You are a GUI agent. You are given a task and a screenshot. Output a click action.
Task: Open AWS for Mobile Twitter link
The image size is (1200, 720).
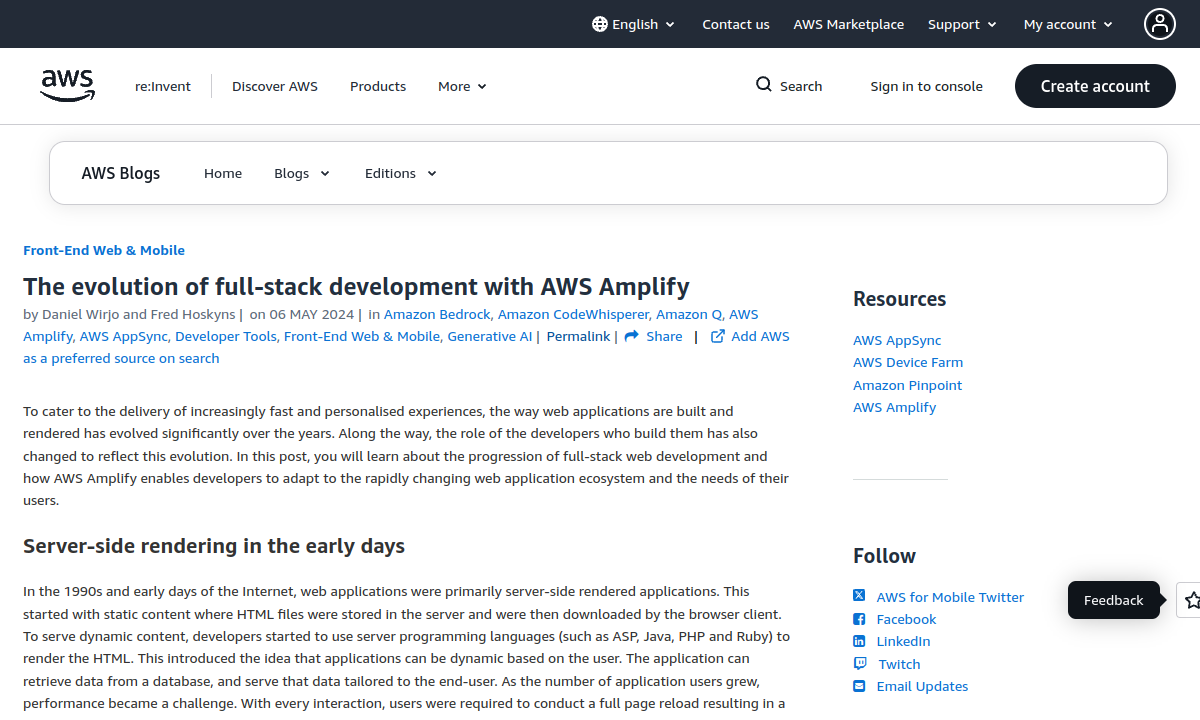click(950, 597)
